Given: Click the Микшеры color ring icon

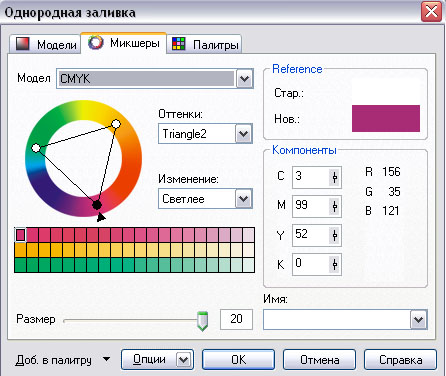Looking at the screenshot, I should [96, 42].
